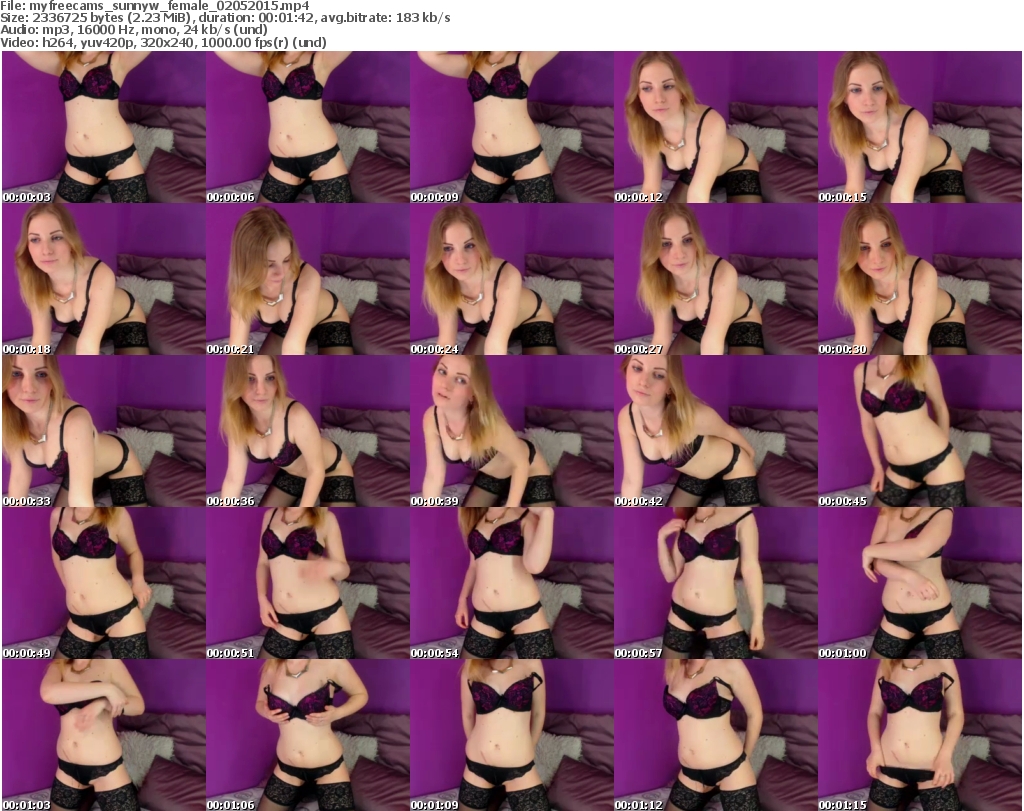Select the thumbnail stamped 00:01:00
Viewport: 1024px width, 811px height.
[920, 584]
